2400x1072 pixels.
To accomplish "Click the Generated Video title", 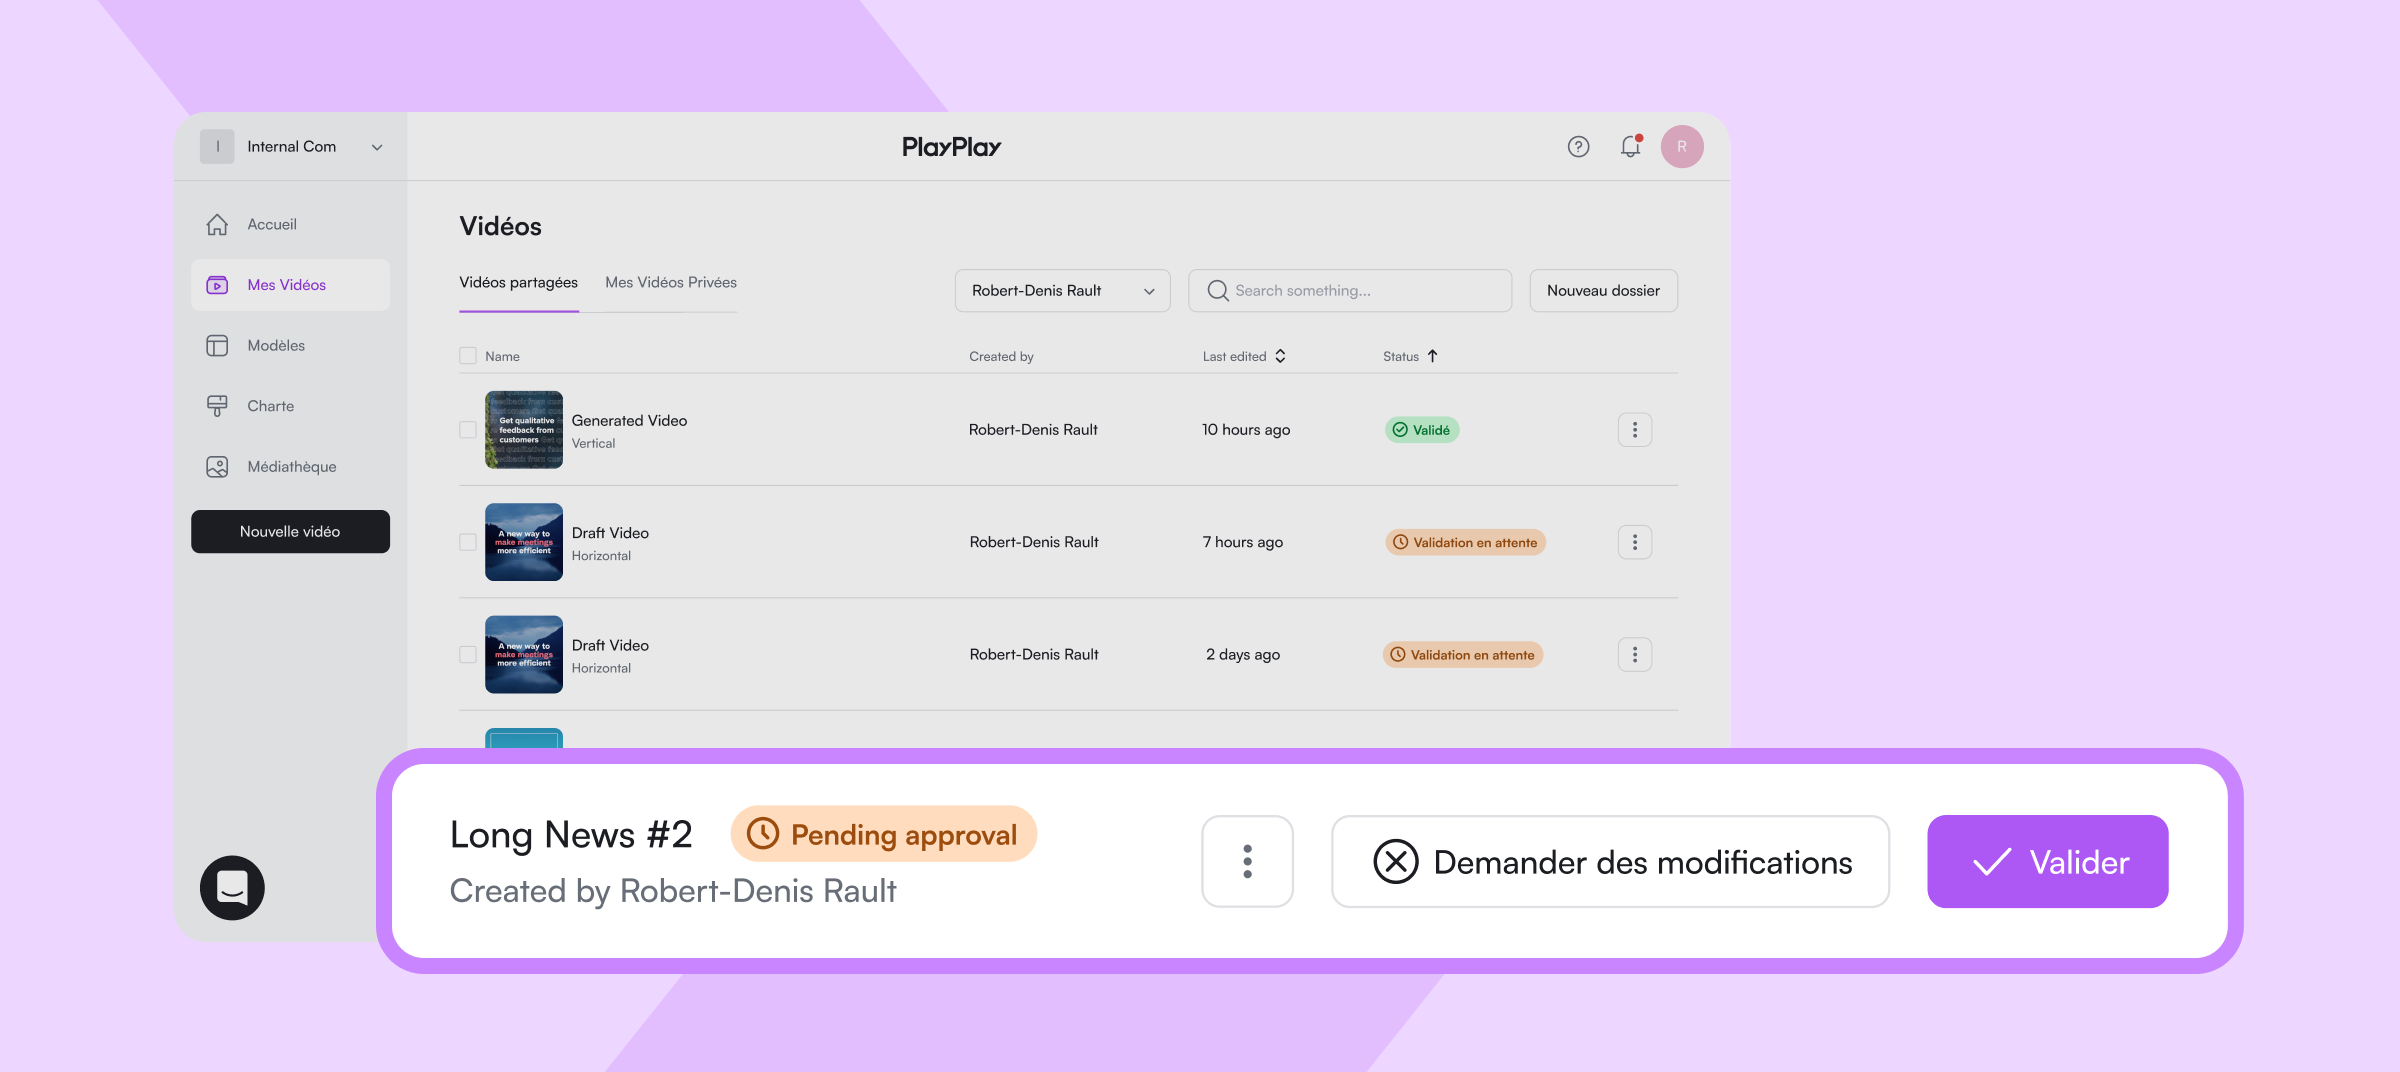I will [x=629, y=421].
